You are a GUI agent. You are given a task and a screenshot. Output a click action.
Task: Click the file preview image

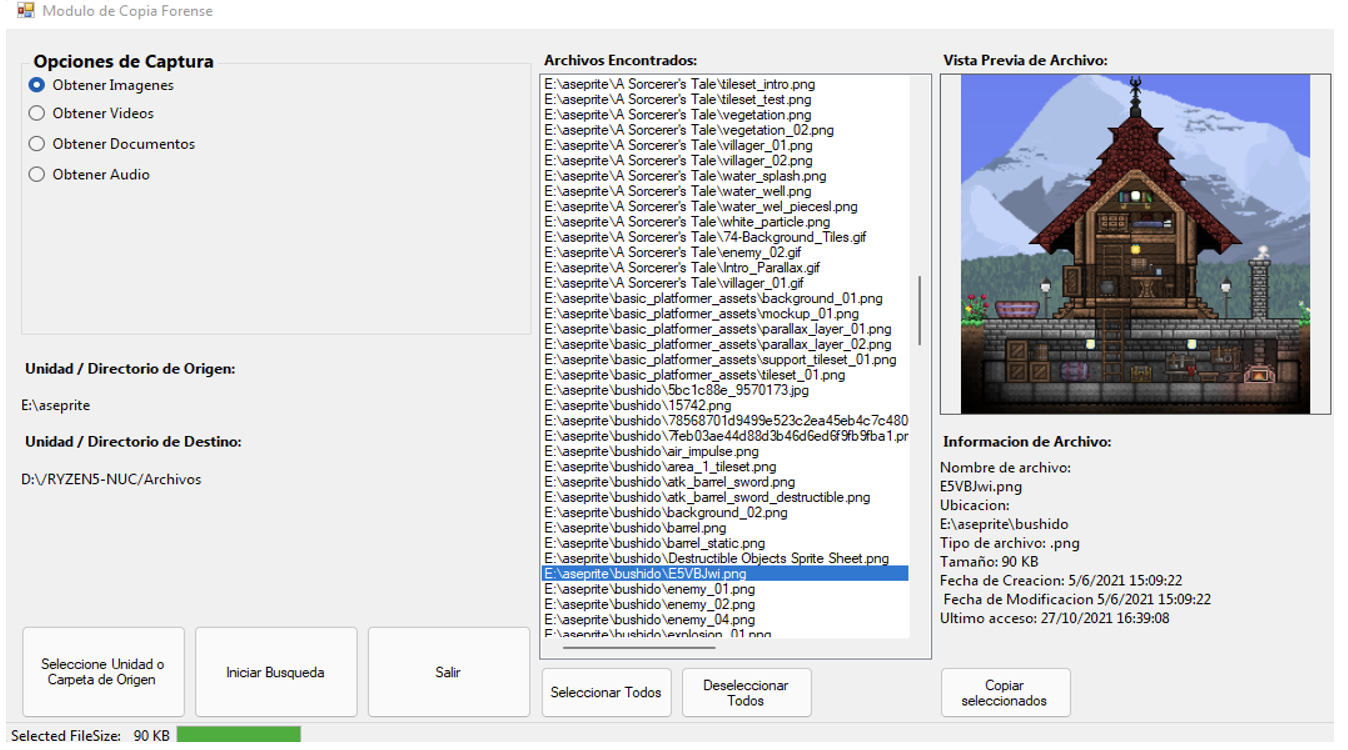click(x=1135, y=244)
